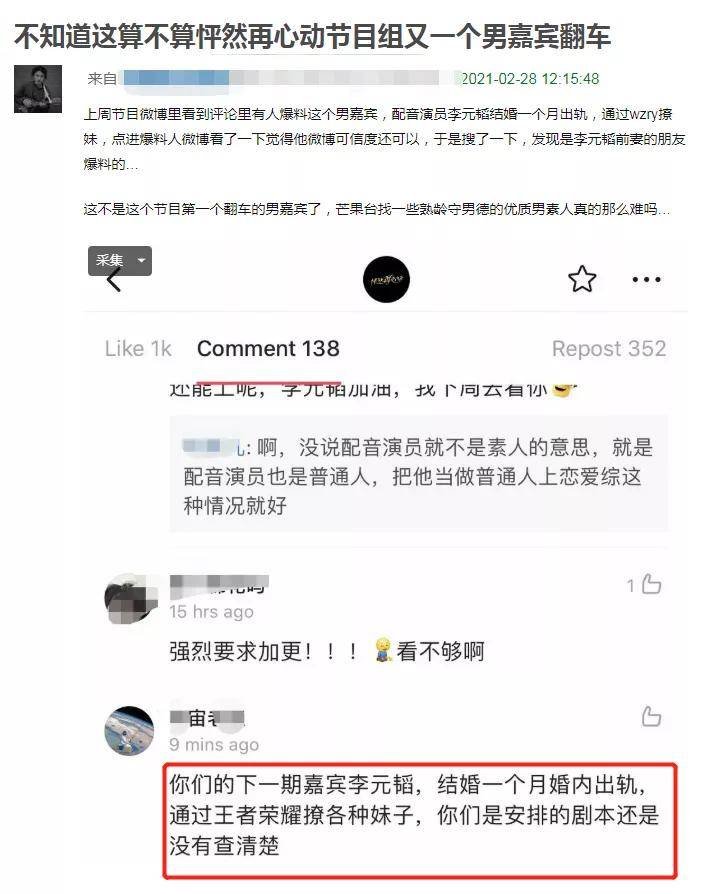This screenshot has height=894, width=715.
Task: Open the post title about 怦然再心动
Action: coord(312,36)
